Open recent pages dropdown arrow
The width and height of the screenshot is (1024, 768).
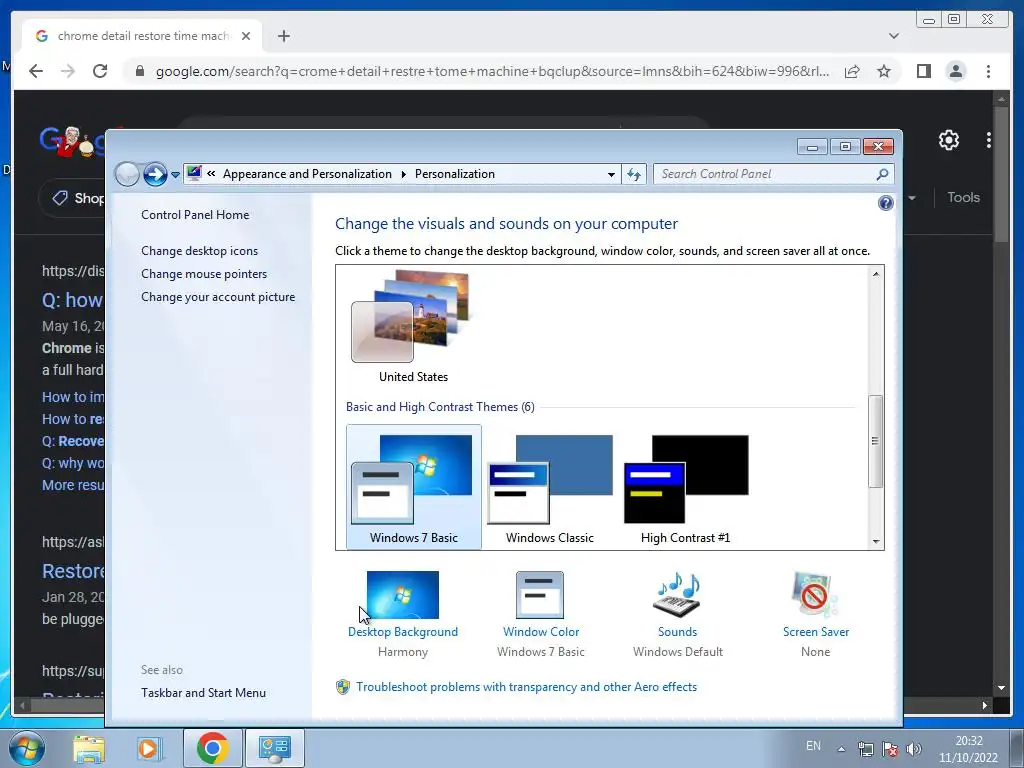[x=175, y=174]
